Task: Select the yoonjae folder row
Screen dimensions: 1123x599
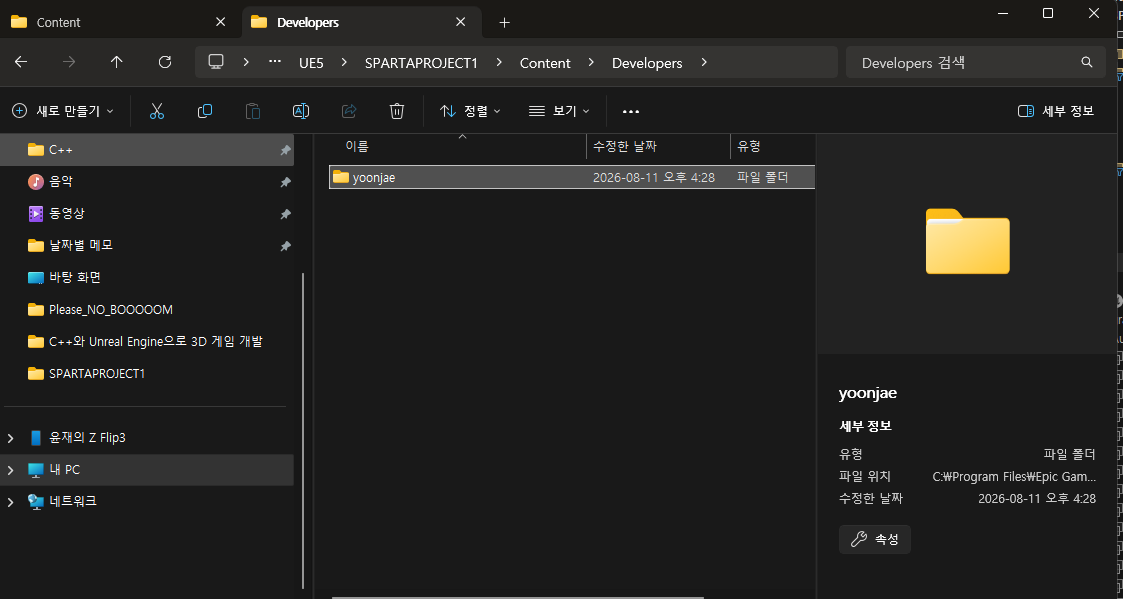Action: tap(572, 177)
